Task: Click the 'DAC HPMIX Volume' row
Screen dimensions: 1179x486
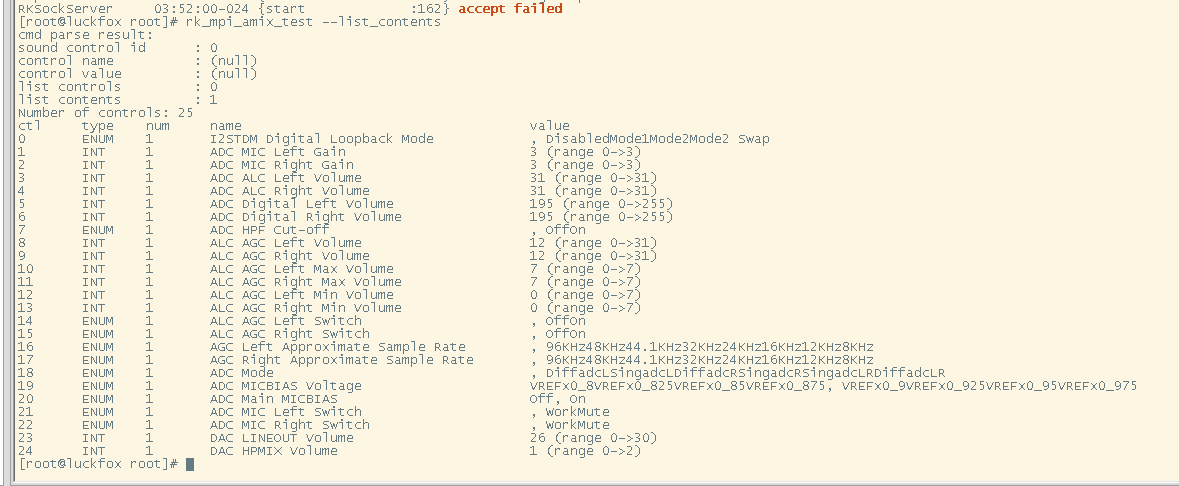Action: click(x=330, y=451)
